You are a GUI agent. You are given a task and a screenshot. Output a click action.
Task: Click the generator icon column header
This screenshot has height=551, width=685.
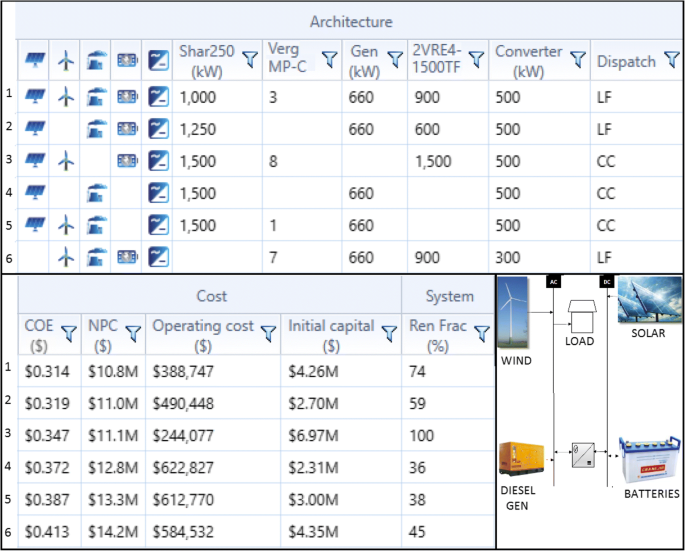96,62
